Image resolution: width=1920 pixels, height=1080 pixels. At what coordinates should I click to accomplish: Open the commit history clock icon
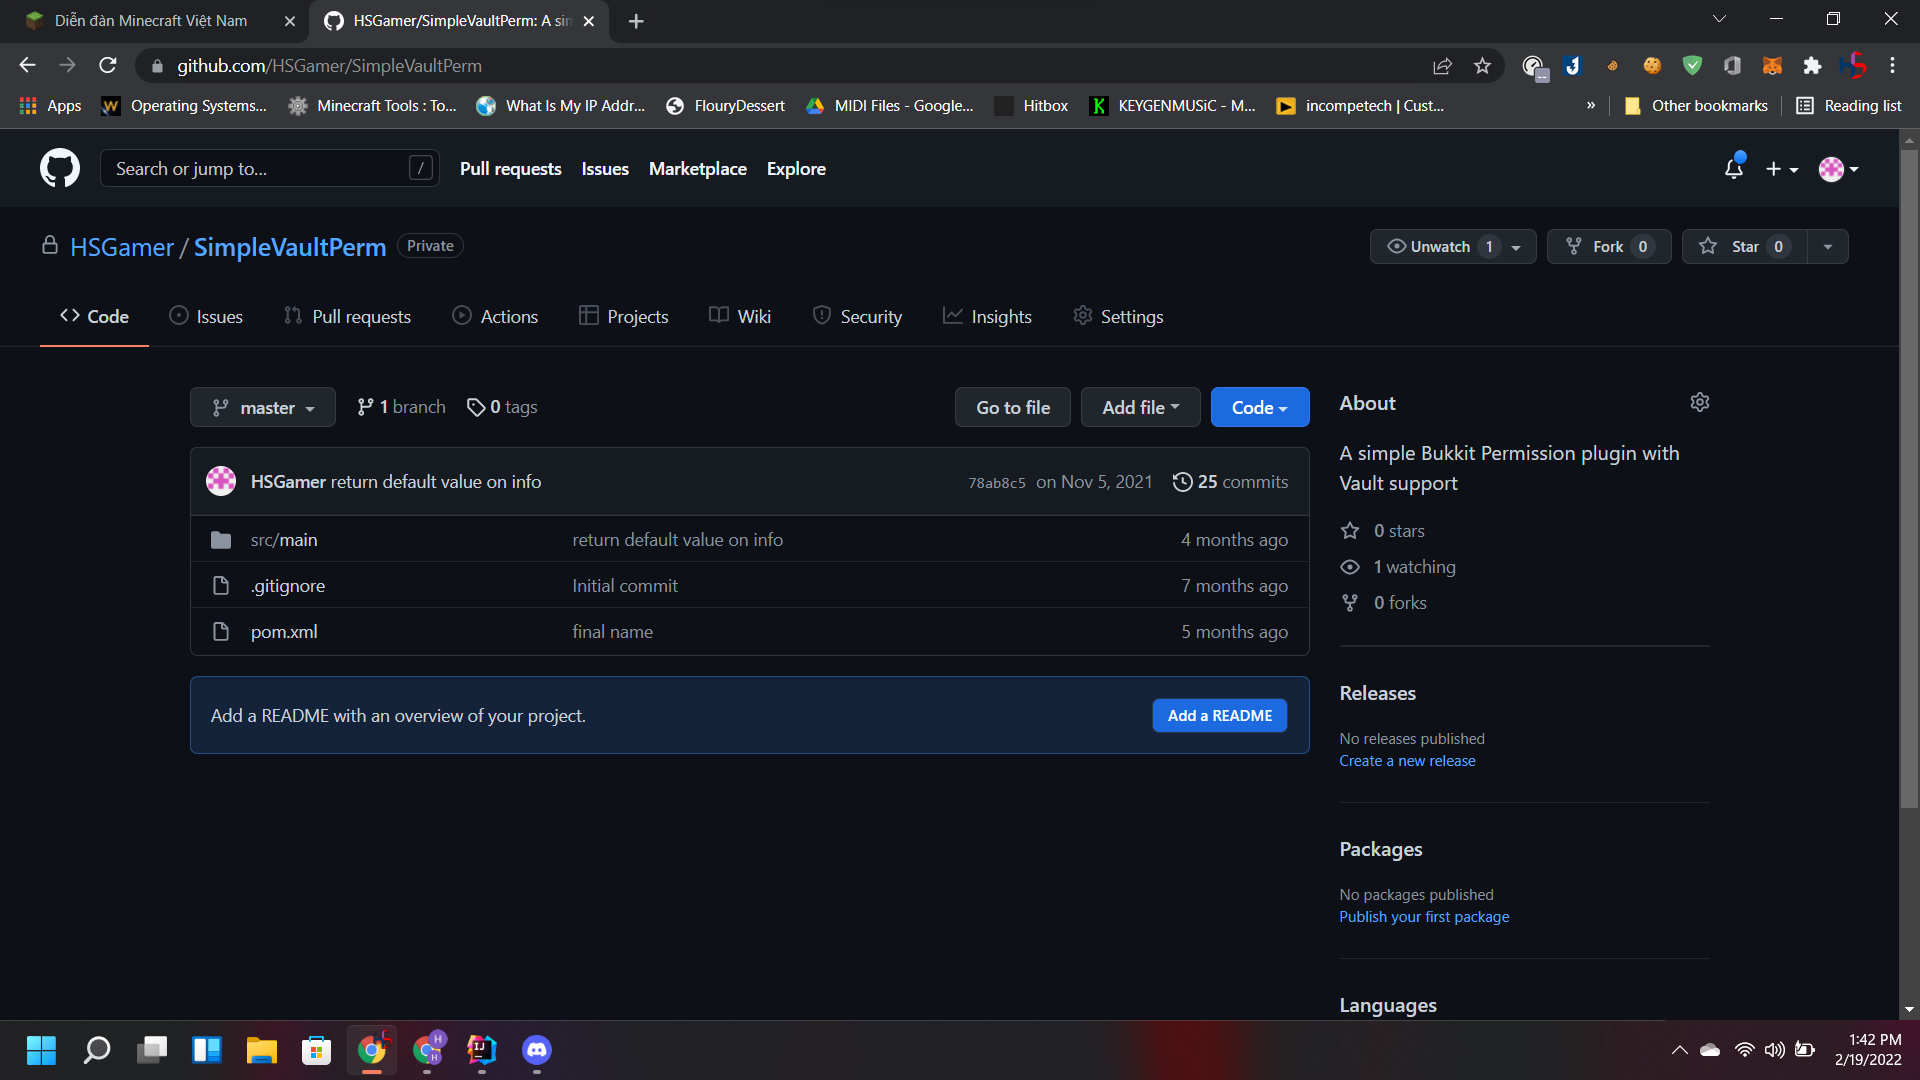[1182, 482]
